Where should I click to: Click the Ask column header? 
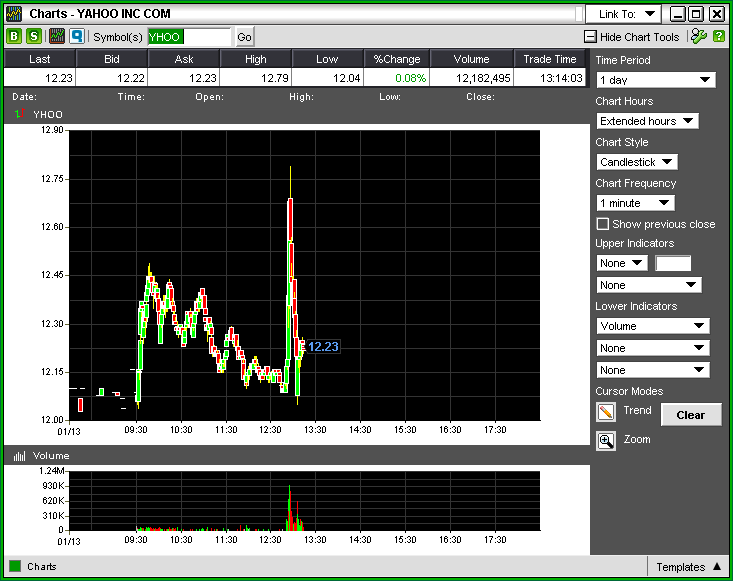184,59
